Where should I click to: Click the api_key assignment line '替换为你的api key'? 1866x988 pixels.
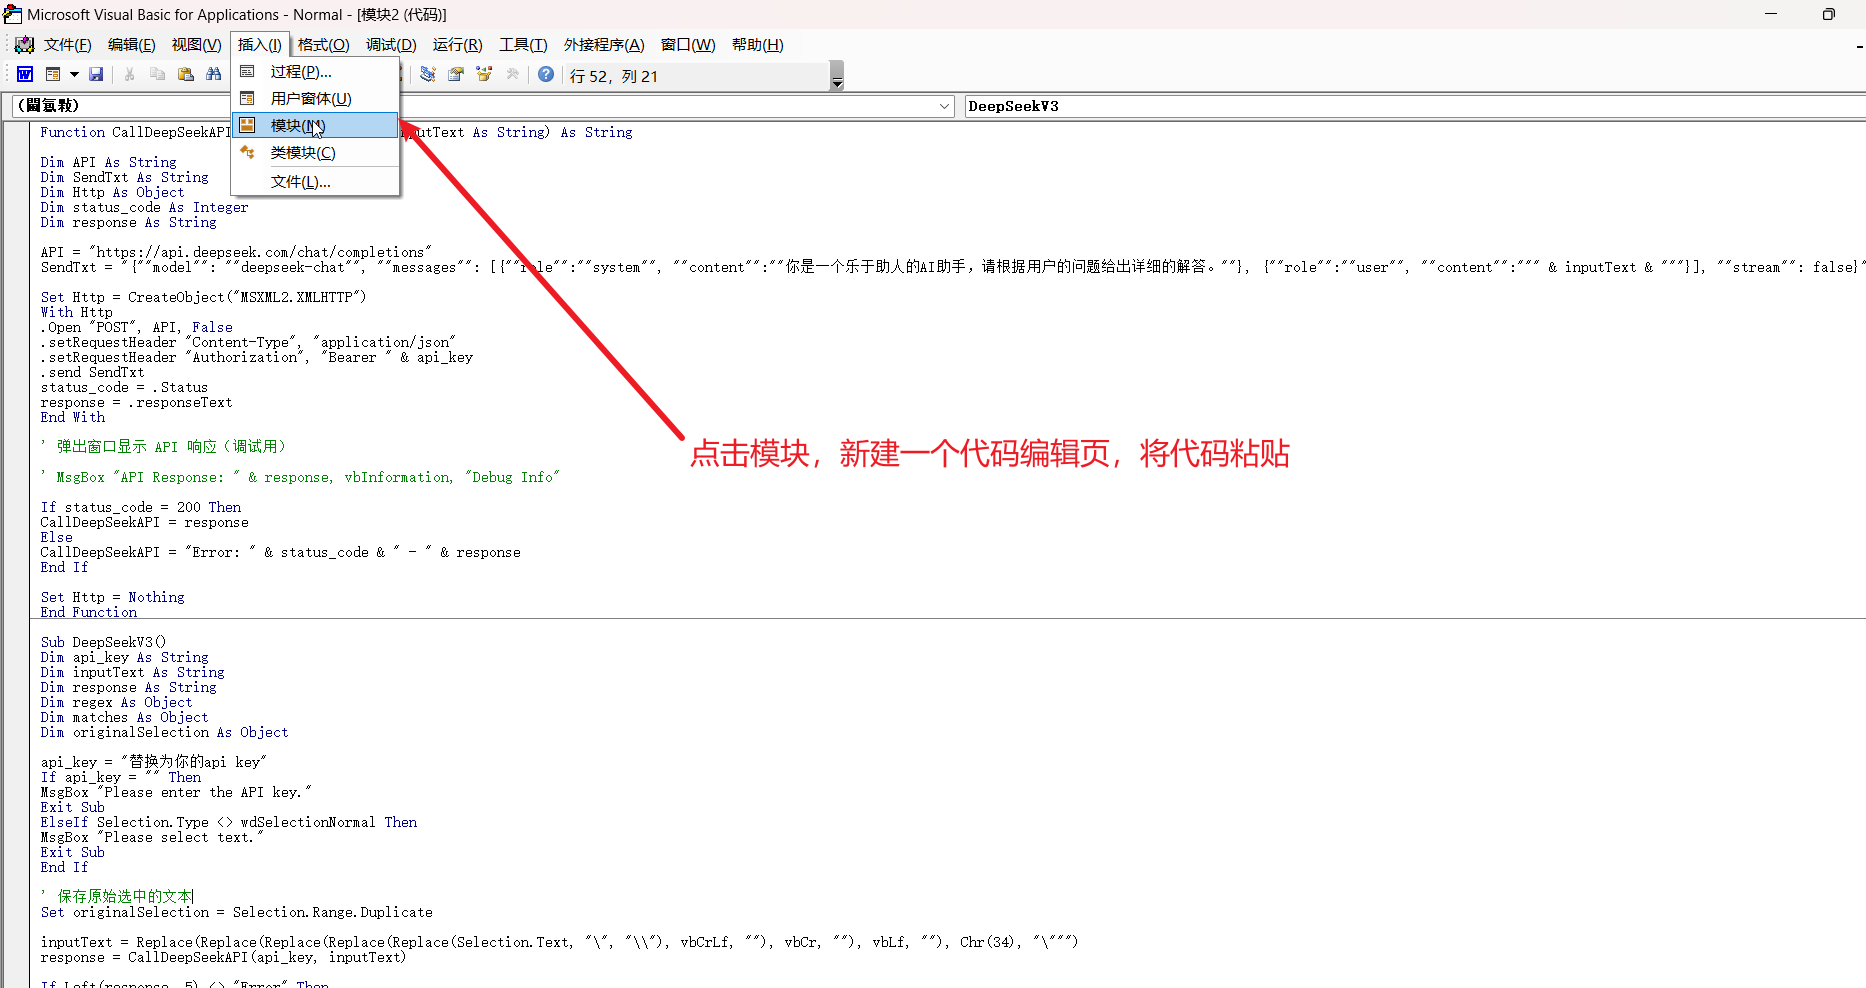click(153, 762)
